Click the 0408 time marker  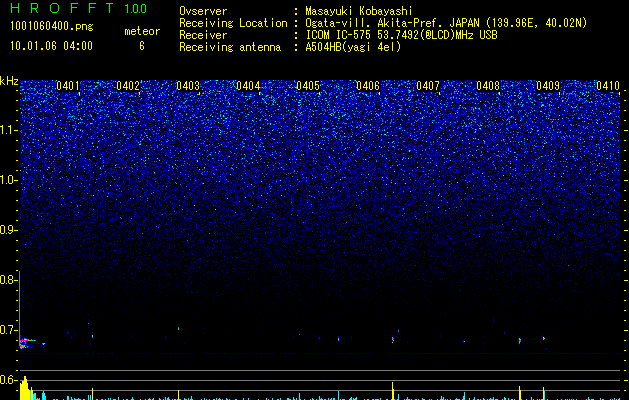coord(488,86)
